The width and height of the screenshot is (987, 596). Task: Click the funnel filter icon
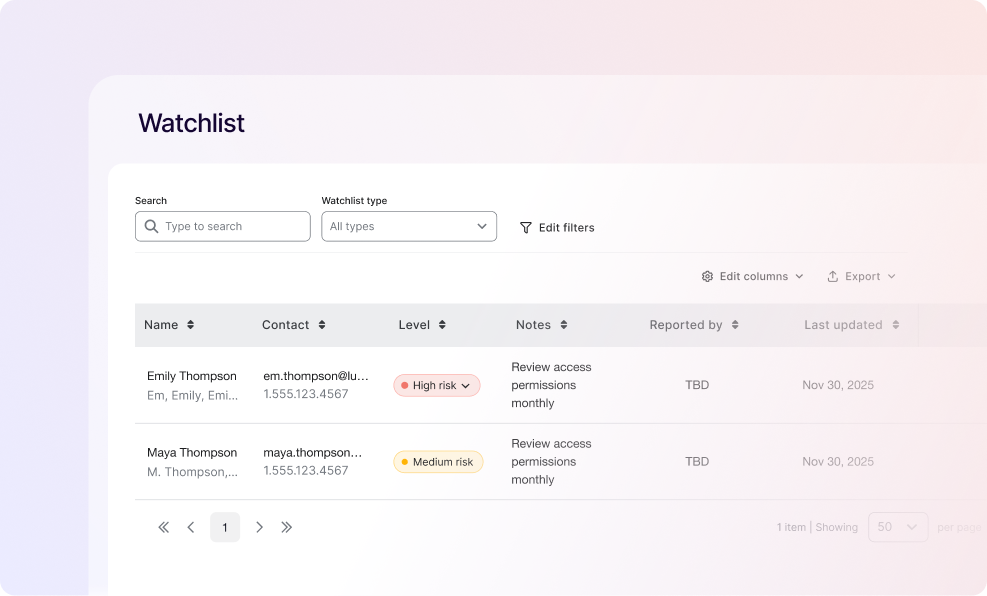tap(526, 228)
